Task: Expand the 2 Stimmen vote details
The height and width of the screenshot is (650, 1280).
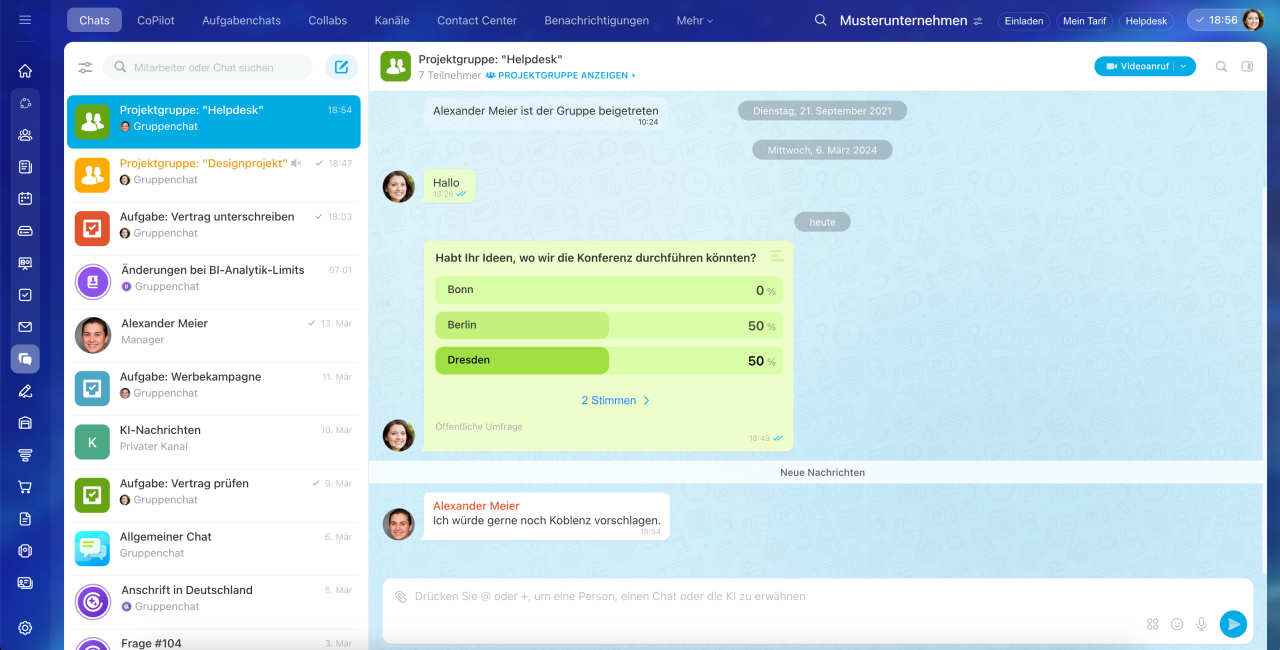Action: [615, 400]
